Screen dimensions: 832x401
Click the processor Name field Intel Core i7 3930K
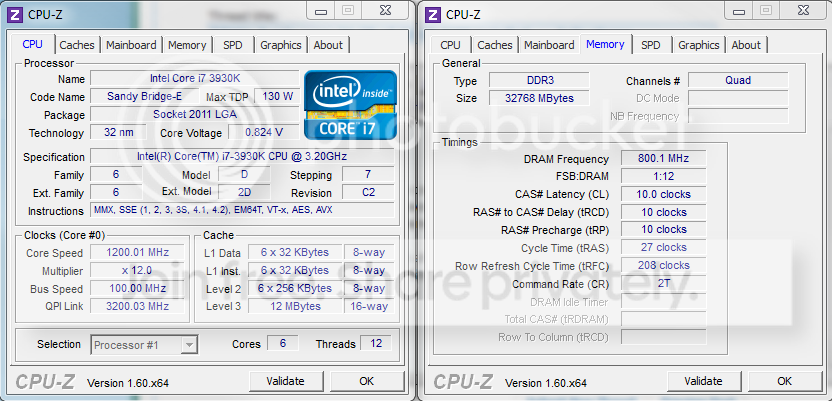(x=195, y=79)
